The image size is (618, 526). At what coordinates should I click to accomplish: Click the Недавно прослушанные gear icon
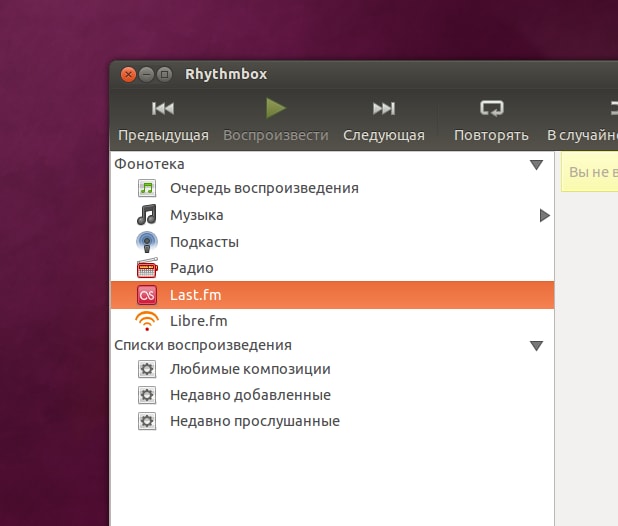pos(147,421)
